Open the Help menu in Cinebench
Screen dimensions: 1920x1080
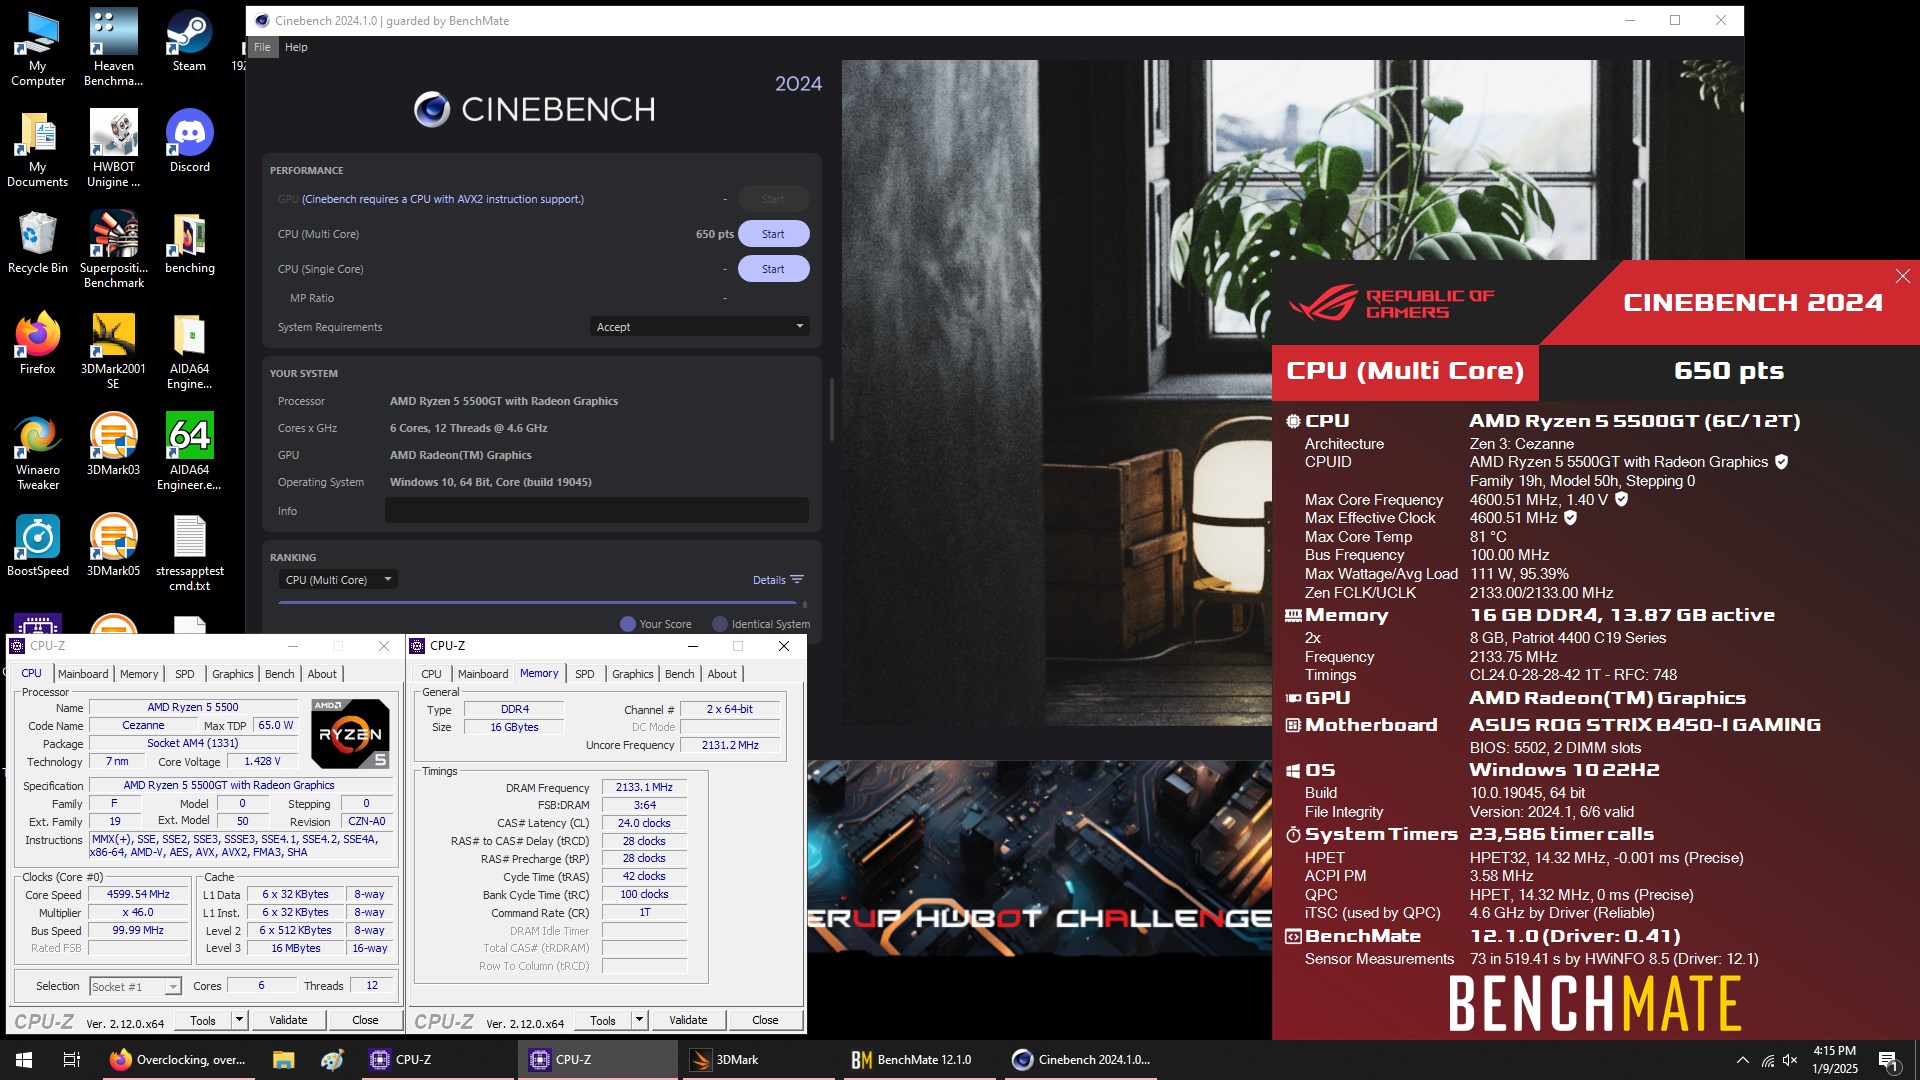[x=296, y=47]
